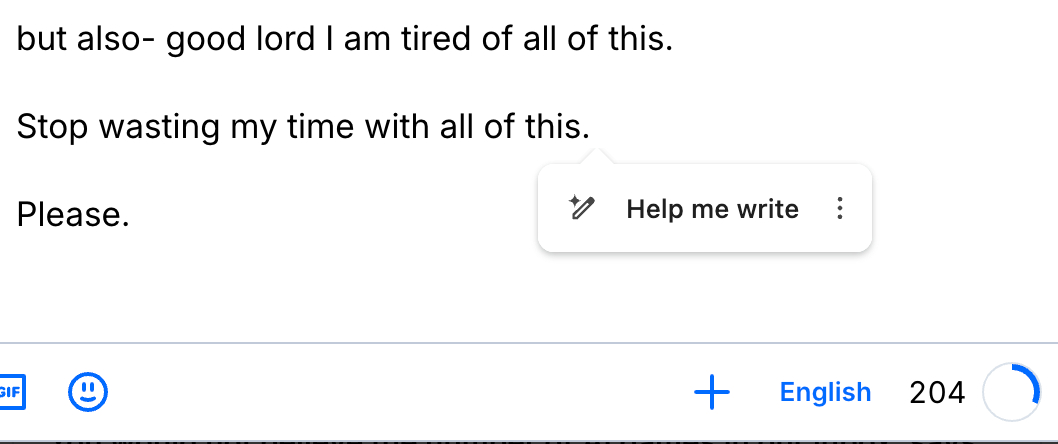Click the 204 remaining characters counter

click(937, 393)
